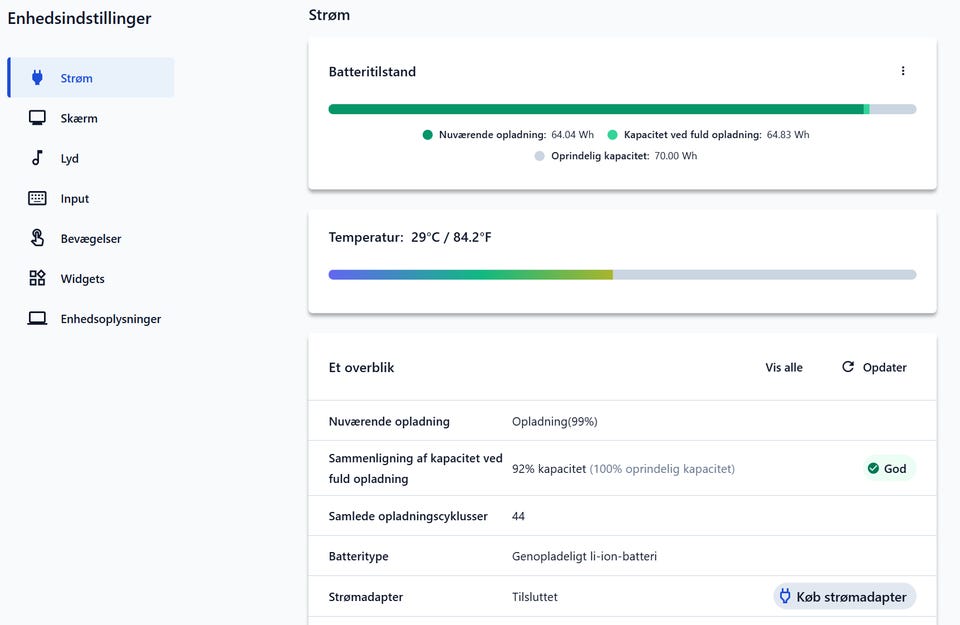Click the Bevægelser touch gesture icon

[x=37, y=238]
